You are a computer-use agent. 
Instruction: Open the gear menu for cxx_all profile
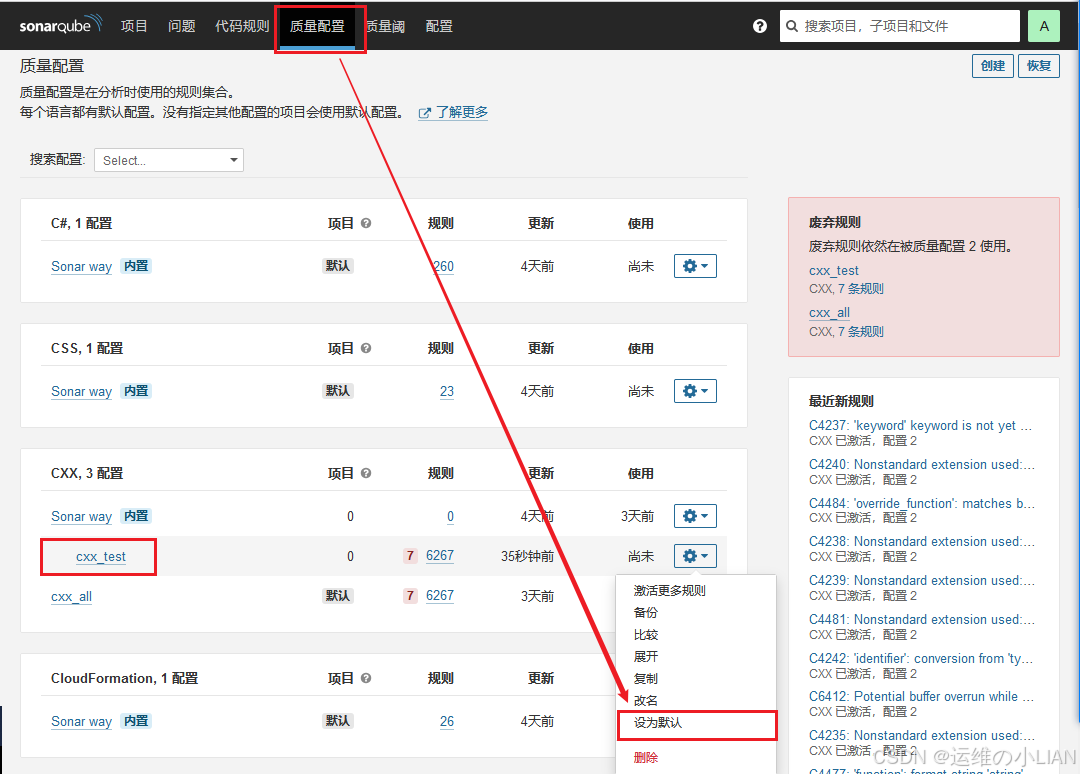pyautogui.click(x=695, y=595)
